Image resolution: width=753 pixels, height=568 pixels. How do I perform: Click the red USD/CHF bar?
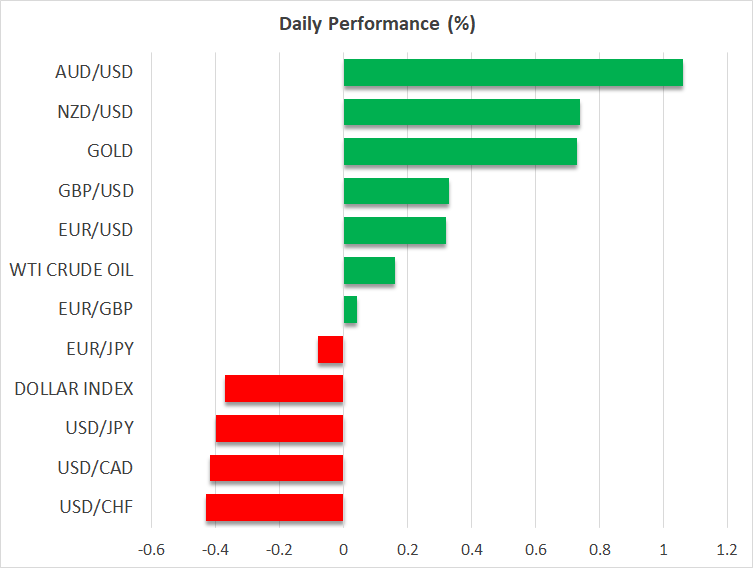274,508
